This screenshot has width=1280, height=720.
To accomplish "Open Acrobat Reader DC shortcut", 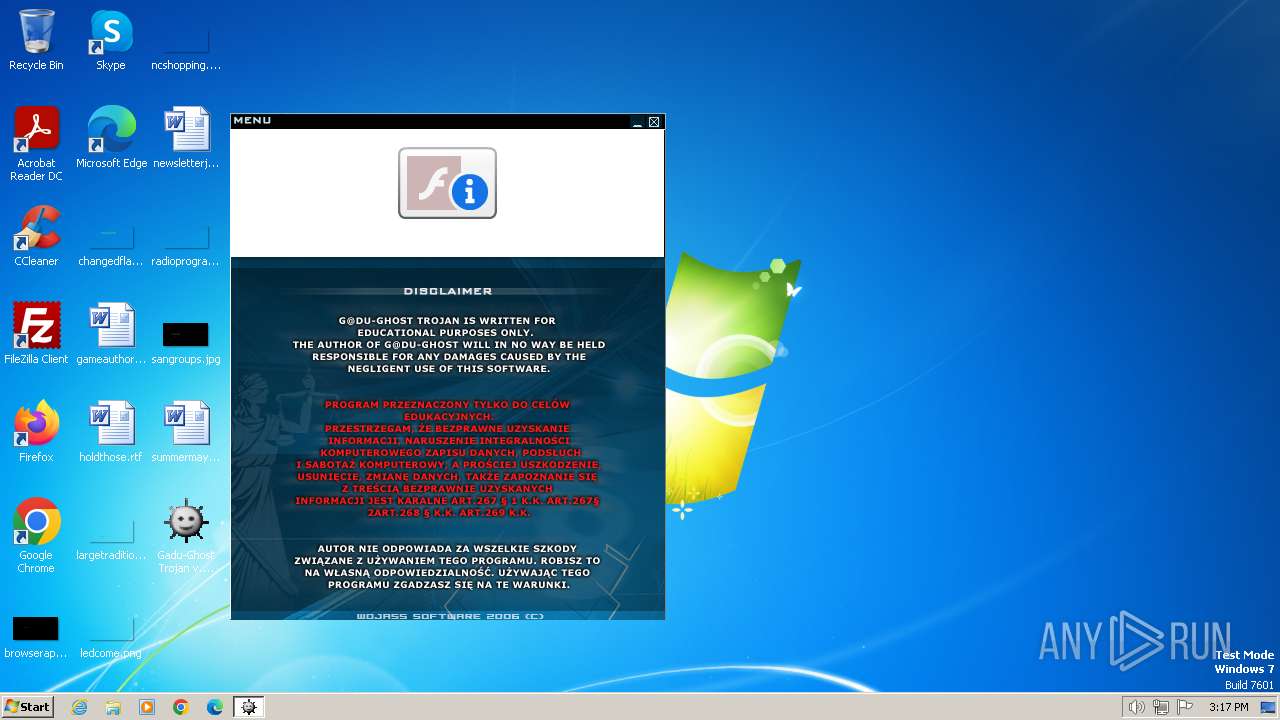I will click(x=36, y=144).
